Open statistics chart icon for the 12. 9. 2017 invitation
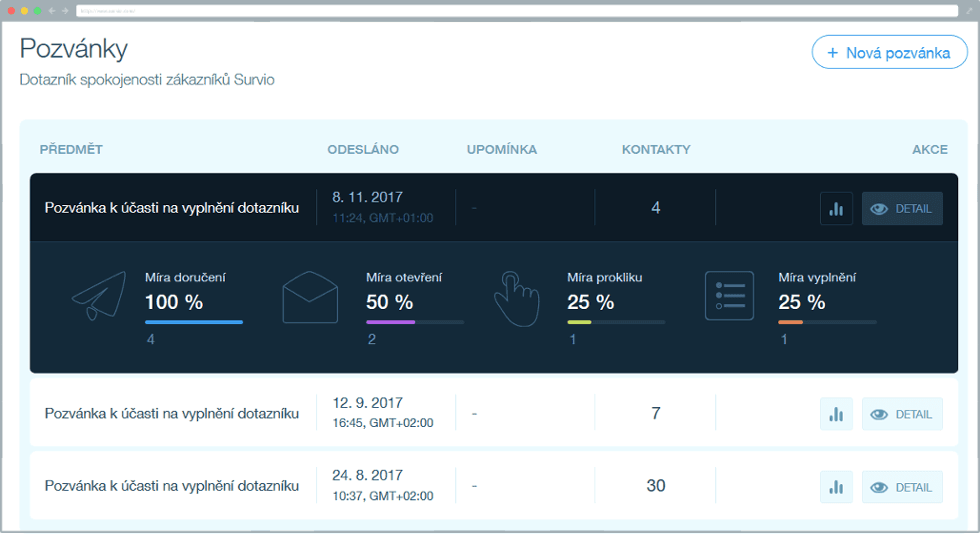The width and height of the screenshot is (980, 534). 836,414
